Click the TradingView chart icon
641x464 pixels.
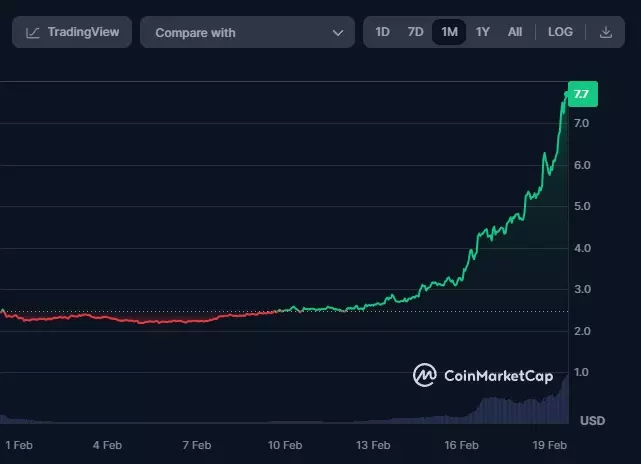pyautogui.click(x=33, y=32)
